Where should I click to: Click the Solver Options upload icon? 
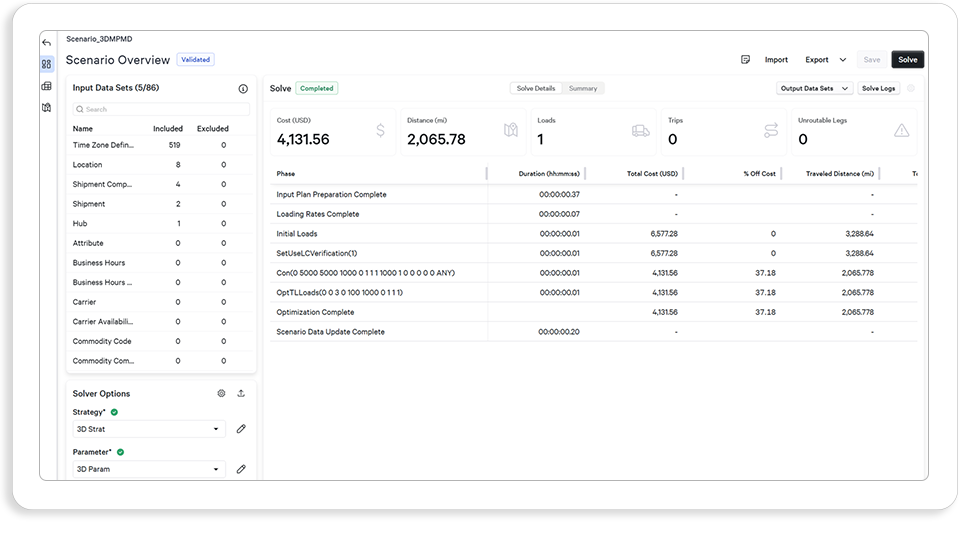(241, 393)
